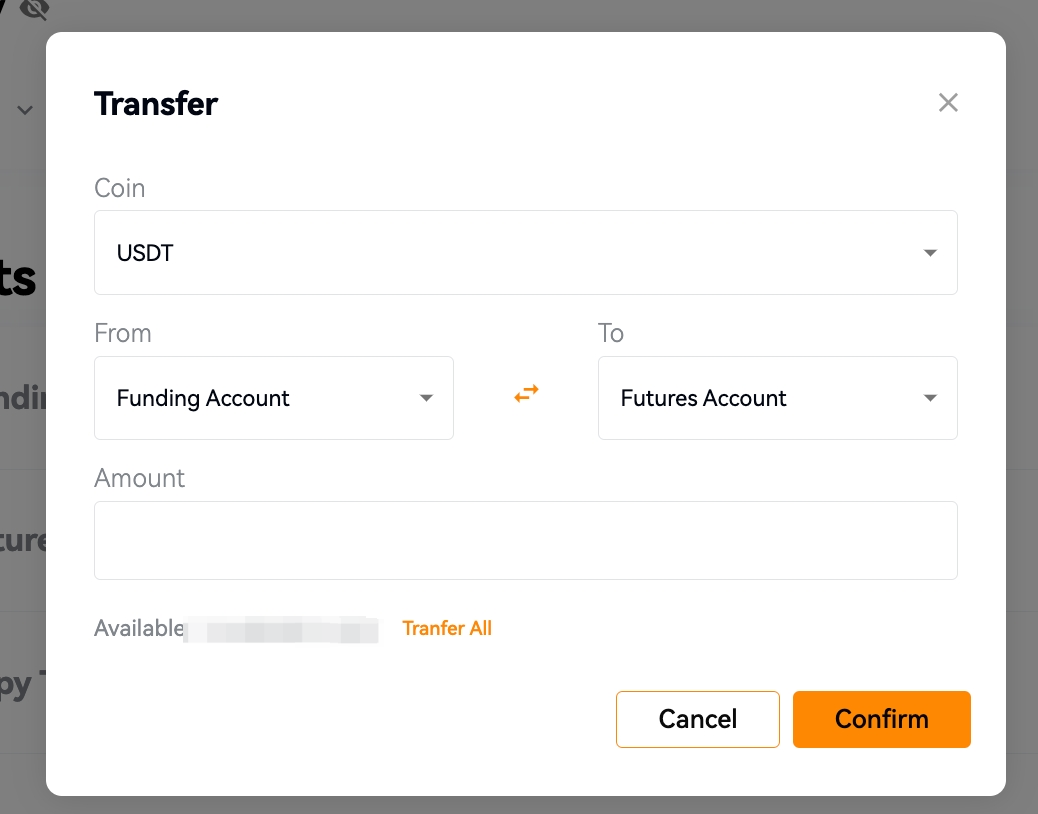Open the Coin dropdown arrow
The image size is (1038, 814).
[930, 253]
